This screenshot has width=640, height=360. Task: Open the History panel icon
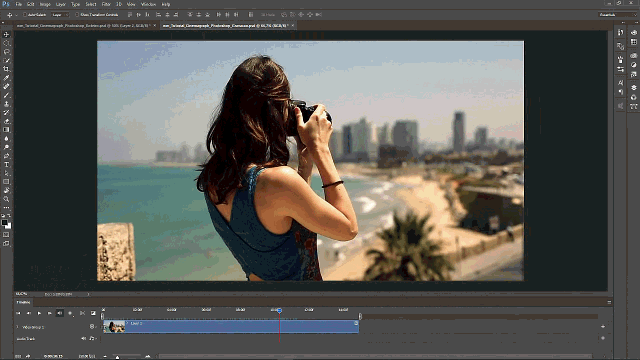620,33
